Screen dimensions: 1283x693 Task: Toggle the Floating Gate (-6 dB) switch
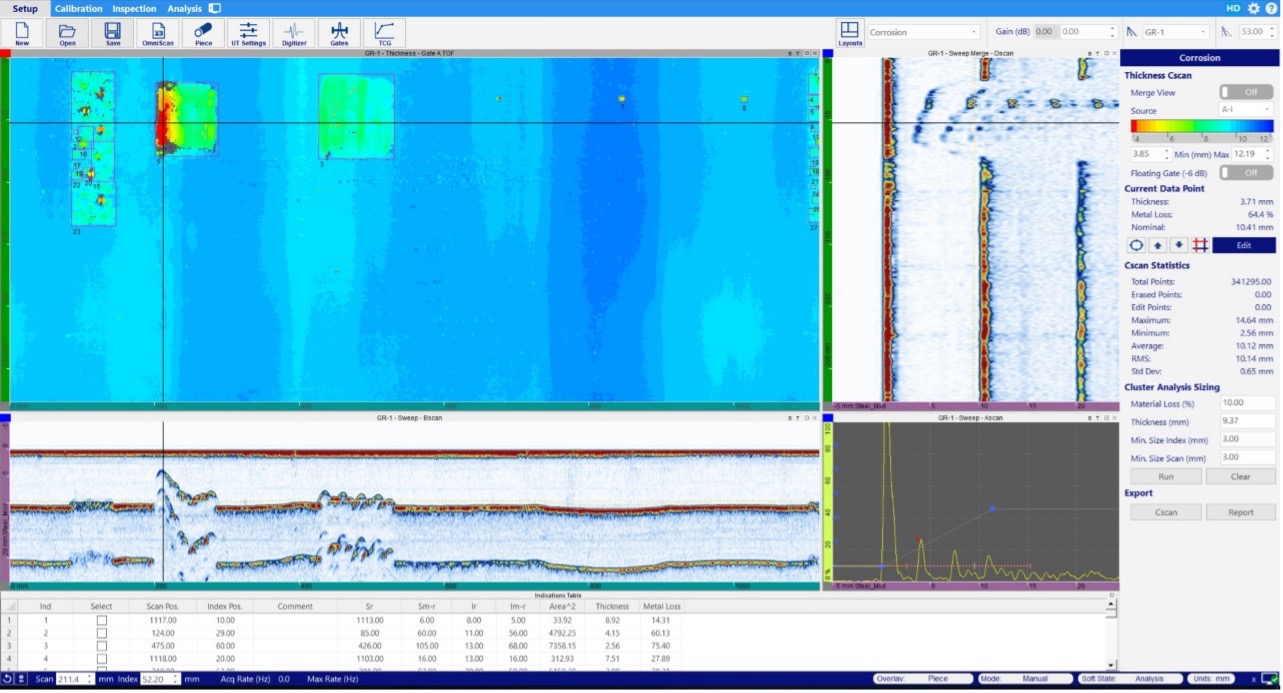[1245, 173]
